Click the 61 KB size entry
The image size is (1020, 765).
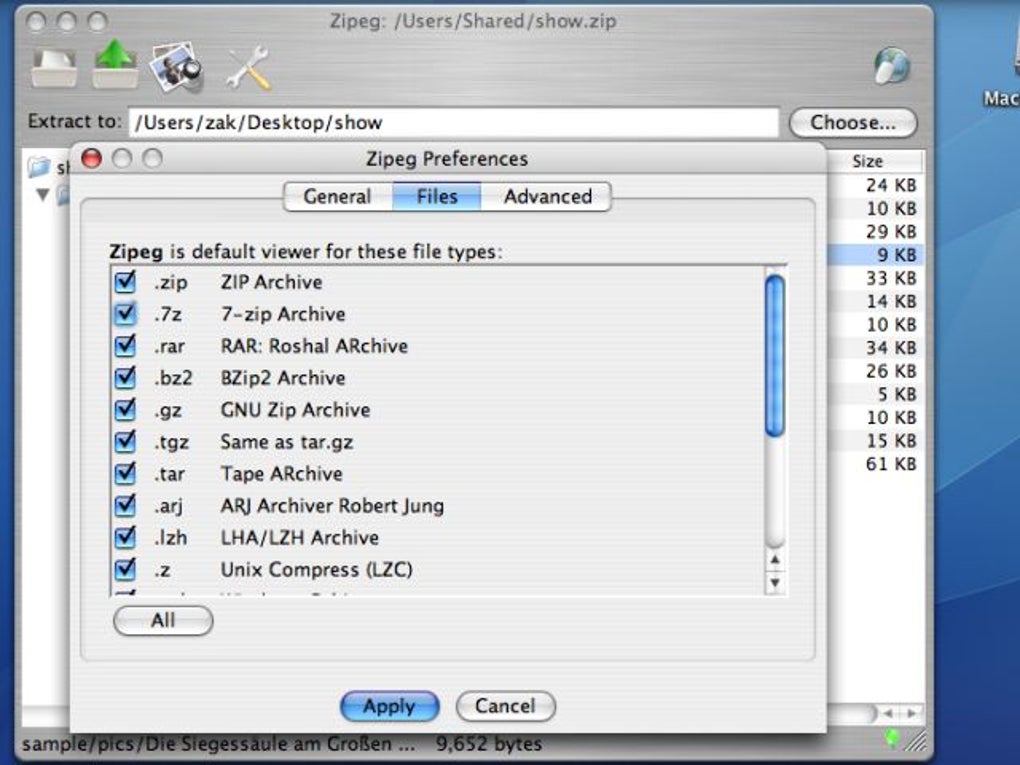click(891, 464)
